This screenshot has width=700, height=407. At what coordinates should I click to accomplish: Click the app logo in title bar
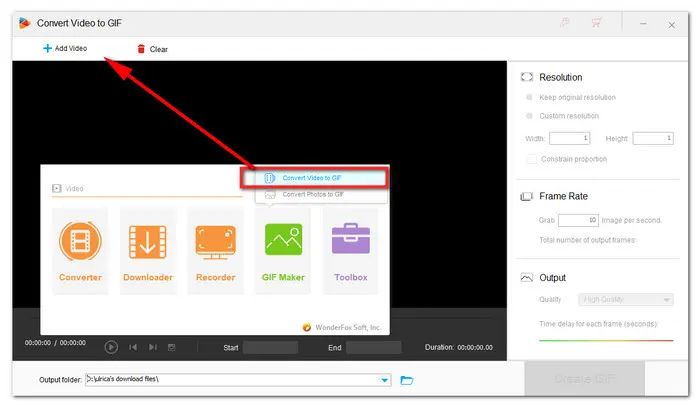click(25, 23)
